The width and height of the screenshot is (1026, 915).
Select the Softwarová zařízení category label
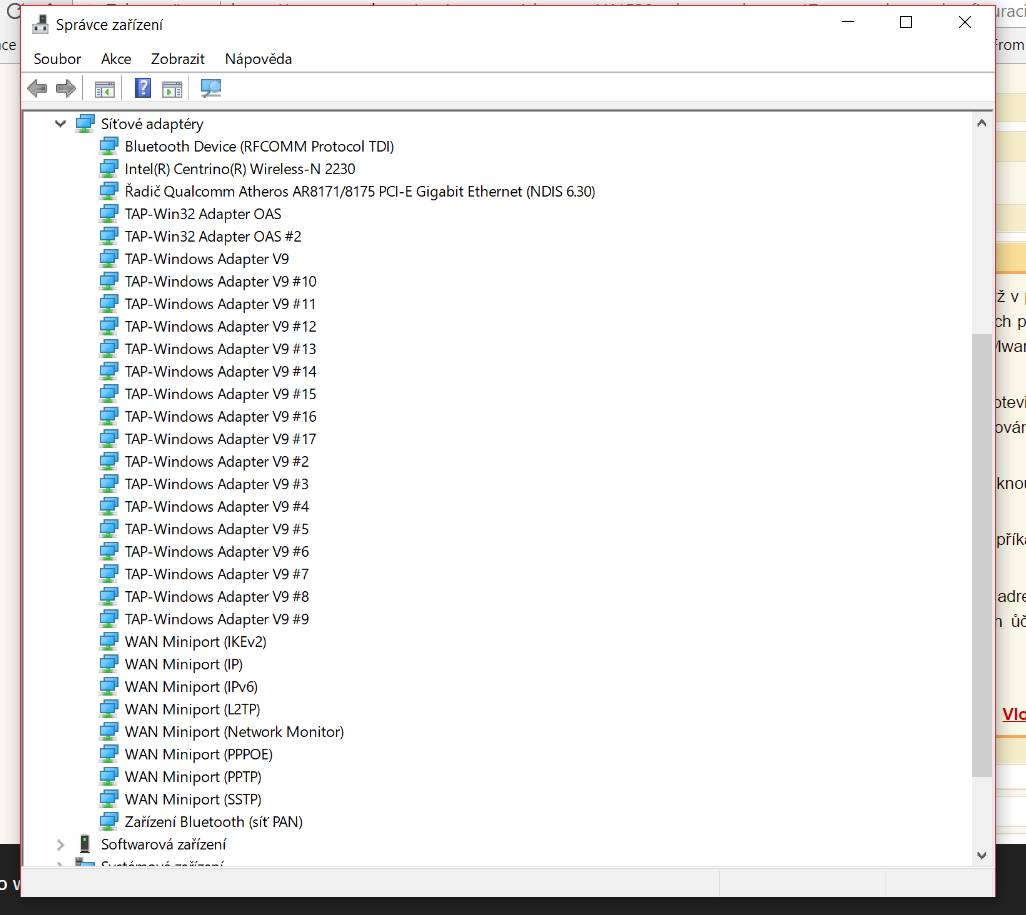point(164,844)
